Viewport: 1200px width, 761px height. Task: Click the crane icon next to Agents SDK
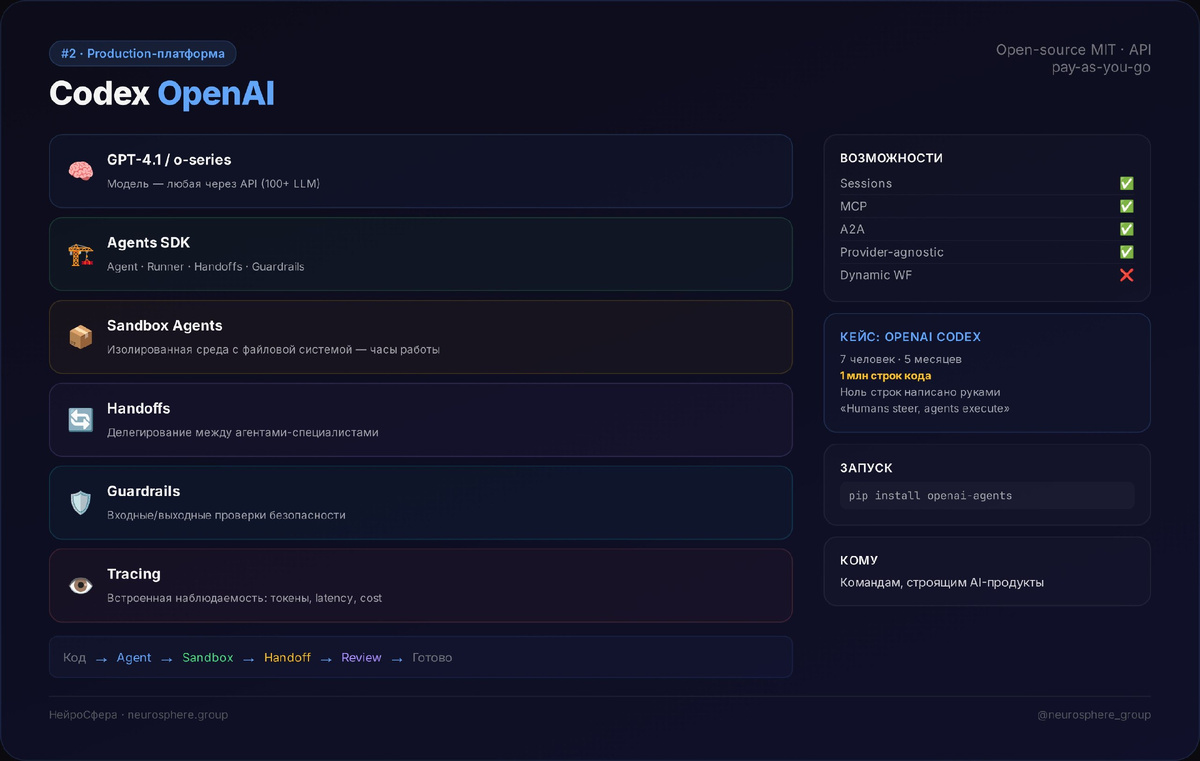(81, 254)
